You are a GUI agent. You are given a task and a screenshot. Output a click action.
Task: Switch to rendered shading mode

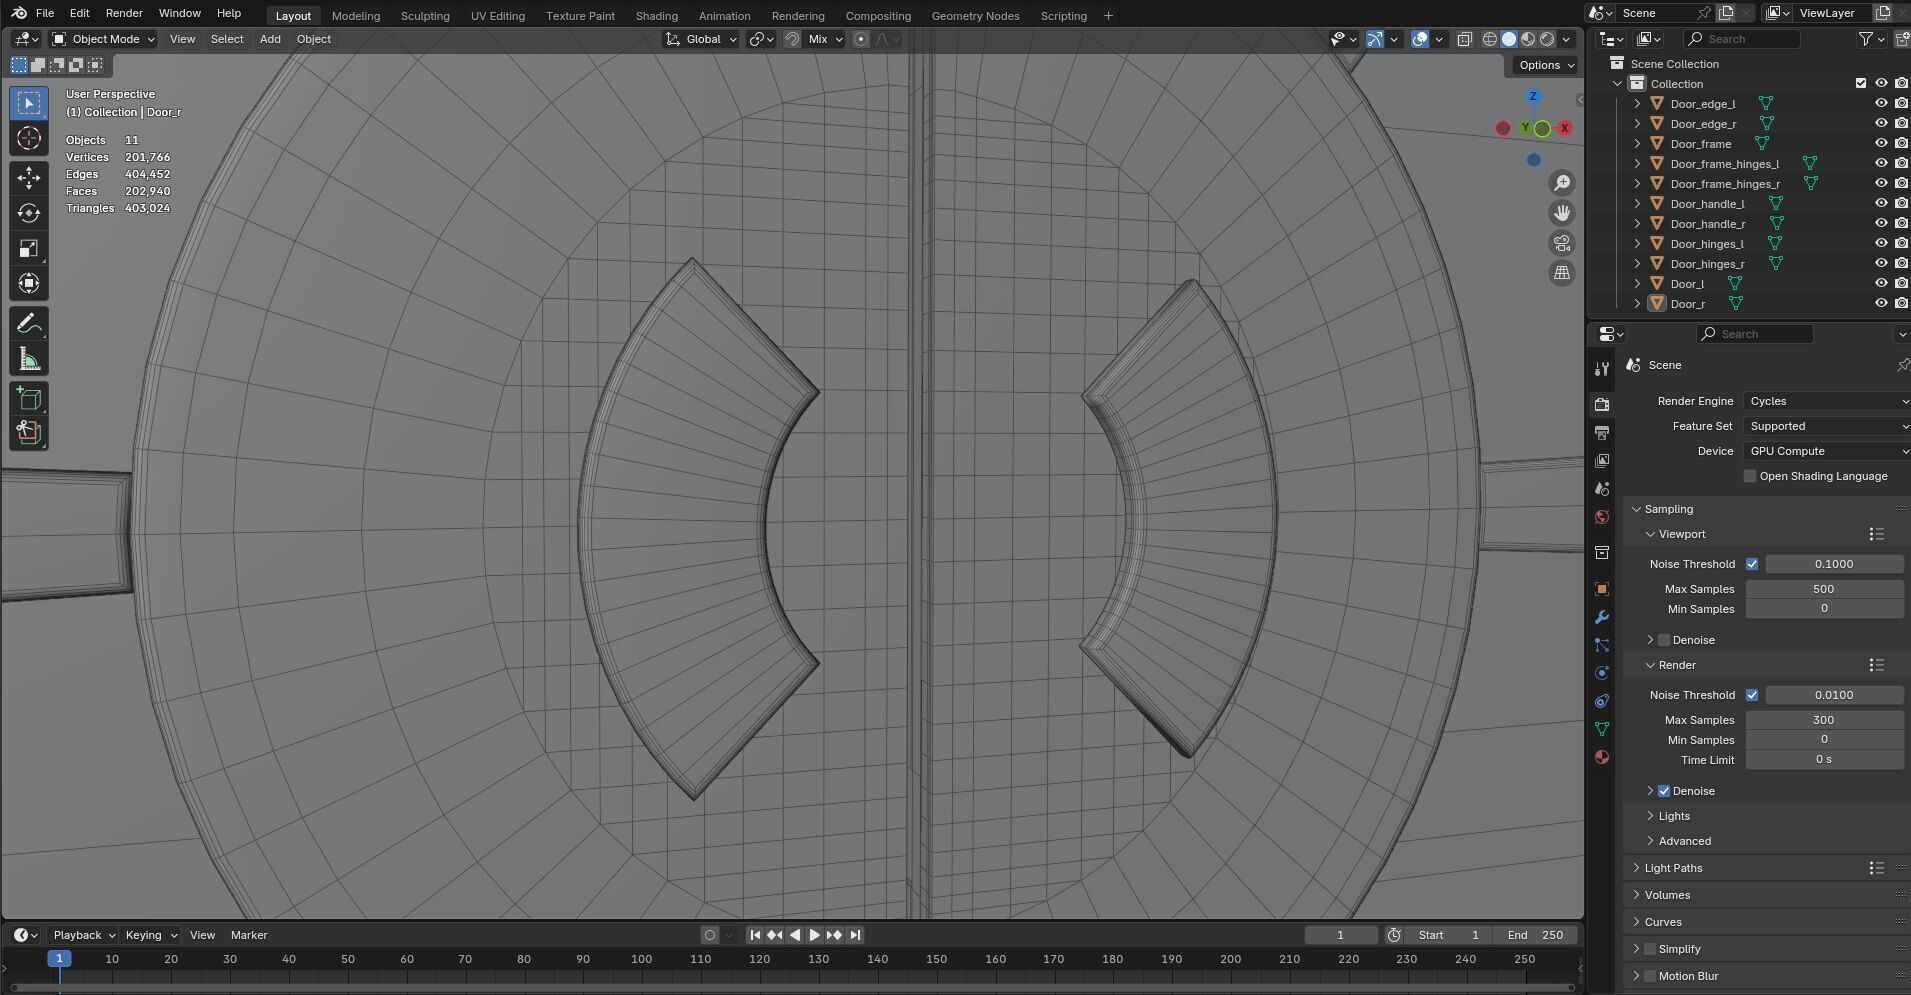click(x=1547, y=39)
